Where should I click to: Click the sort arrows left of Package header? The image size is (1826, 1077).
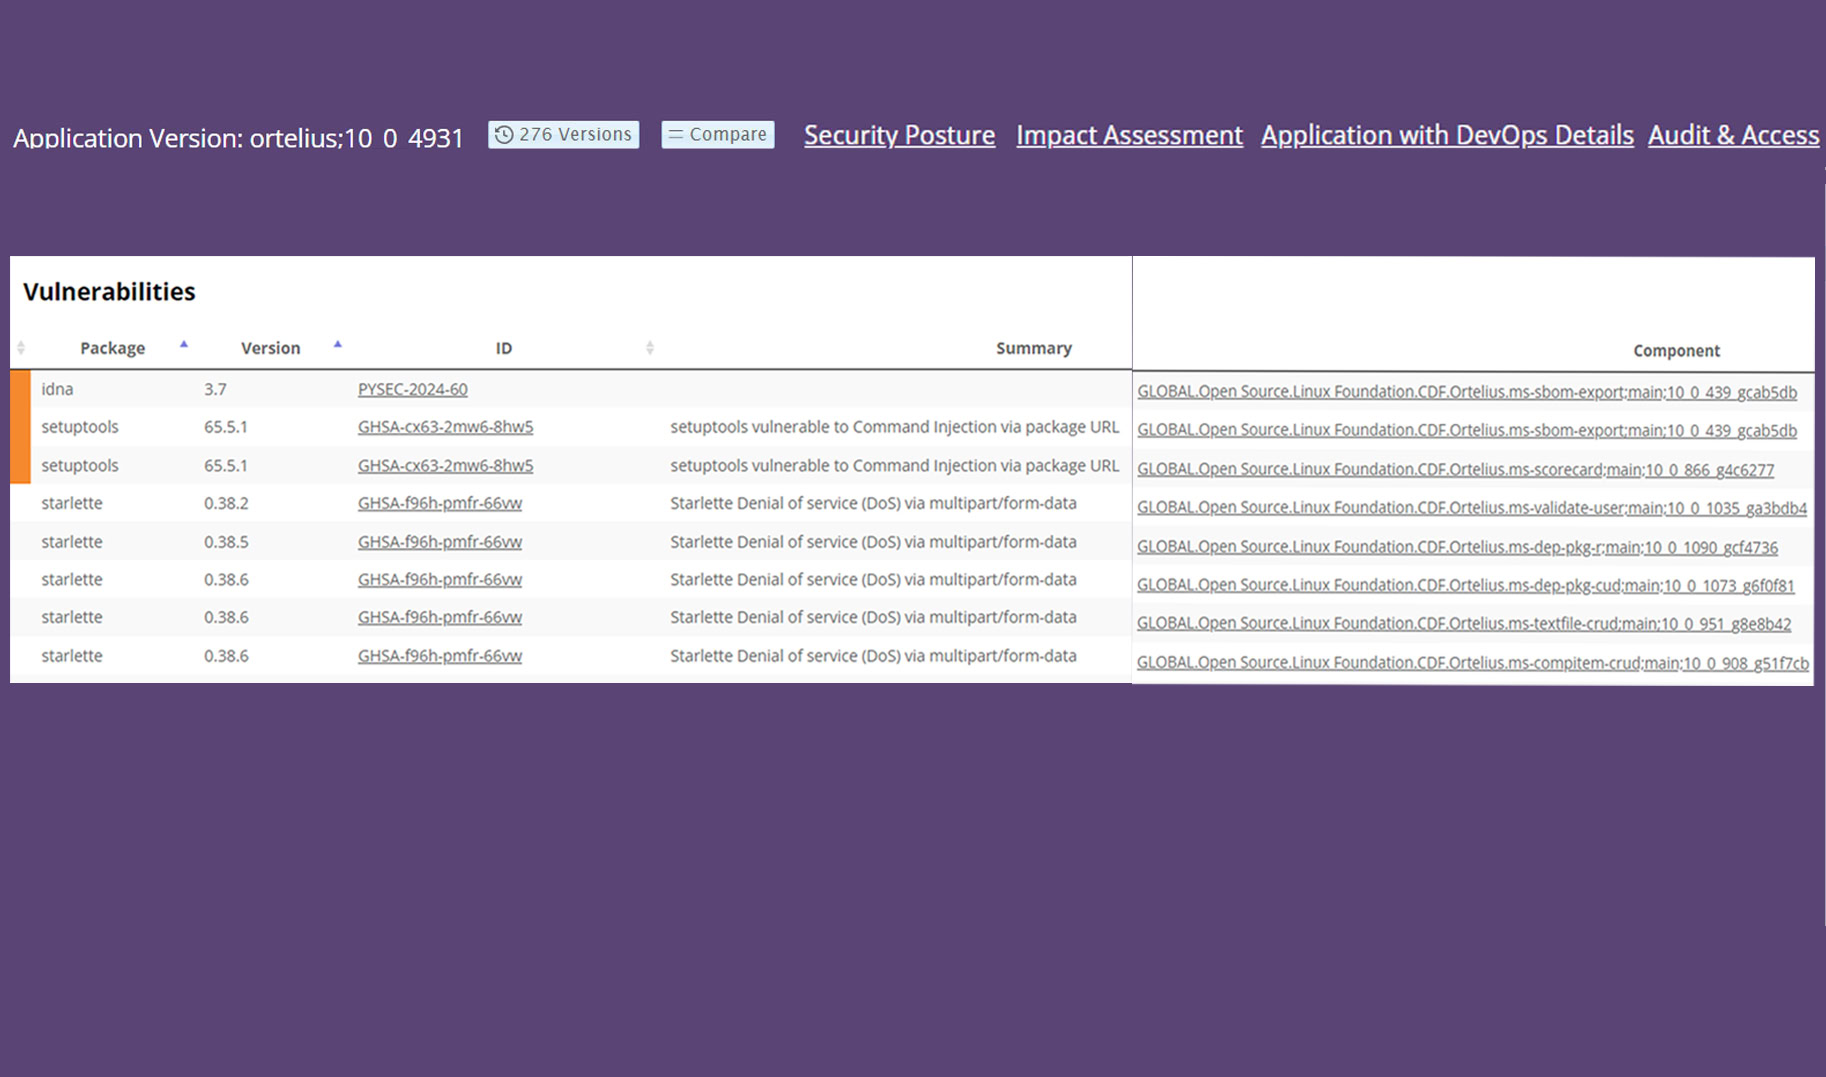[x=21, y=348]
